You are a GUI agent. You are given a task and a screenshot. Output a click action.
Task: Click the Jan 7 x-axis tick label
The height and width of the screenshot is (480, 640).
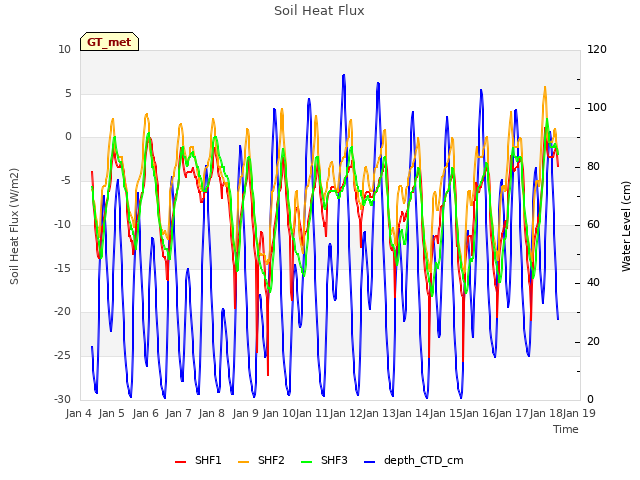(x=178, y=413)
